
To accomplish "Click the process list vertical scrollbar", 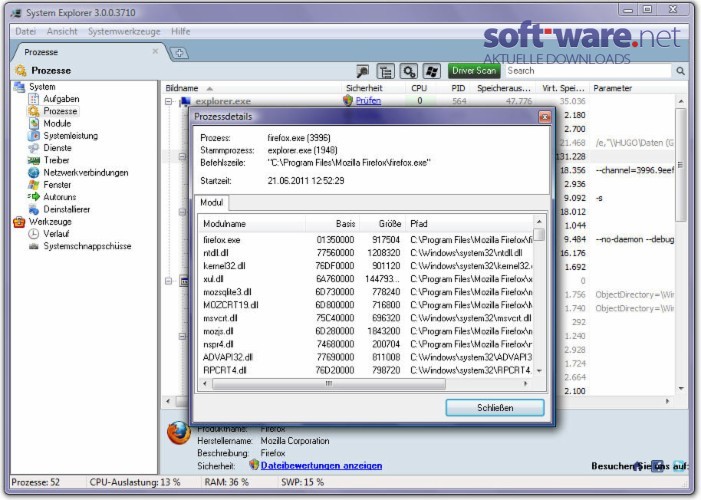I will (x=681, y=164).
